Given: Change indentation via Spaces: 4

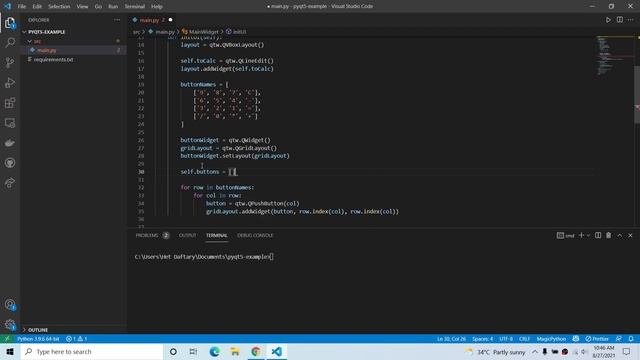Looking at the screenshot, I should [482, 339].
